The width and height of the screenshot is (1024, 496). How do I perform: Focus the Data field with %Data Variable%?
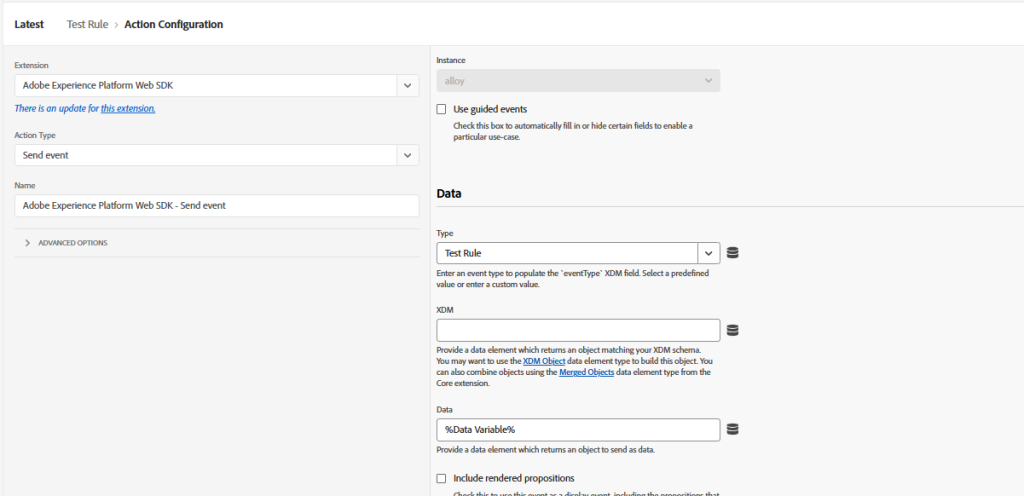578,429
